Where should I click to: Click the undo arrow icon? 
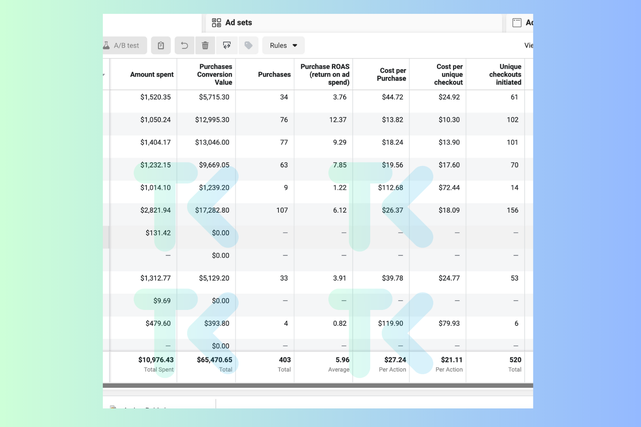pyautogui.click(x=184, y=46)
